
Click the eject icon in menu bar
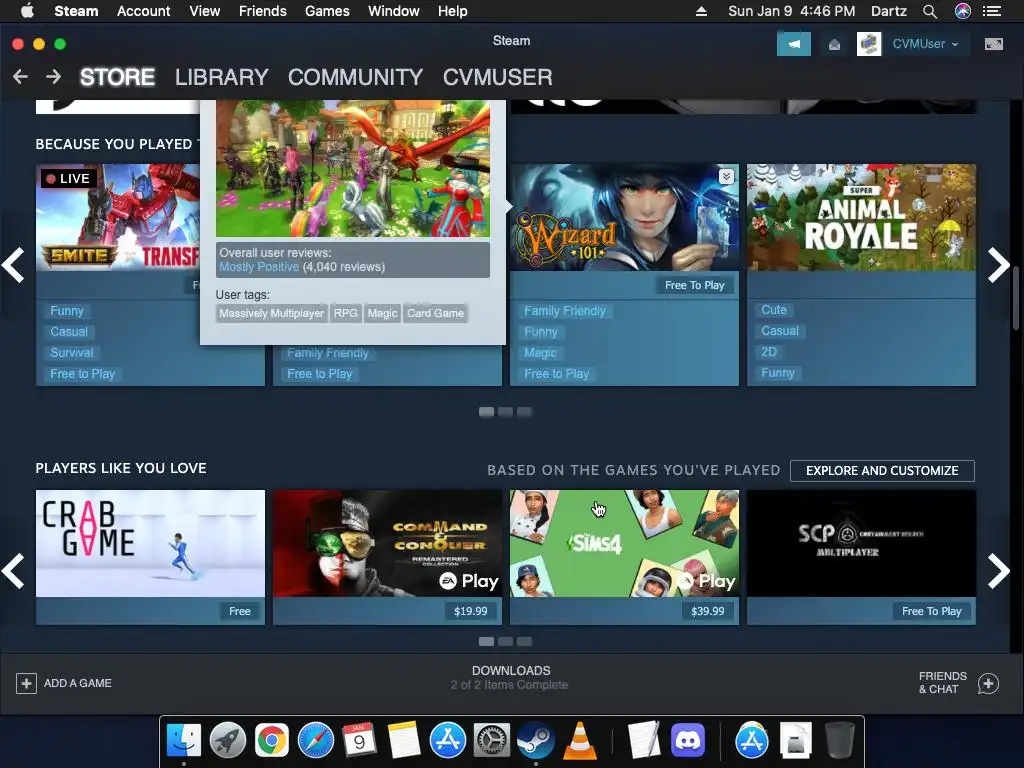(x=701, y=11)
